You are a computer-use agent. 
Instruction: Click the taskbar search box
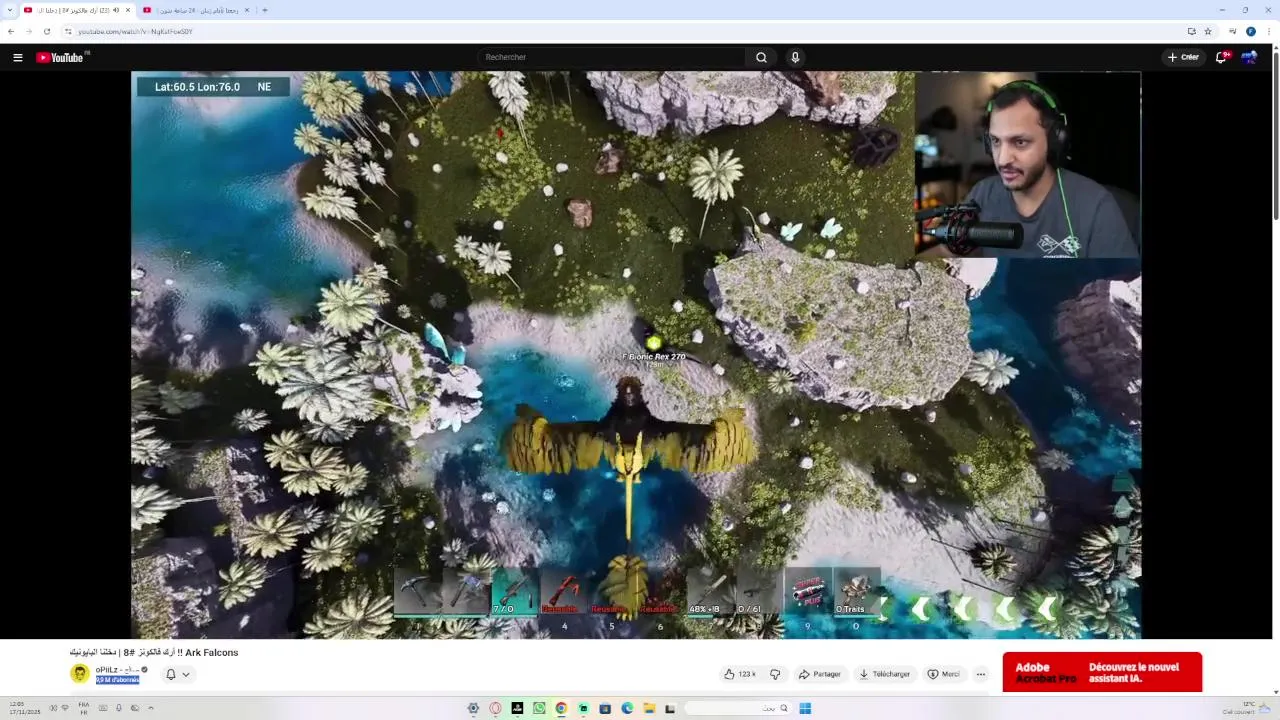740,708
